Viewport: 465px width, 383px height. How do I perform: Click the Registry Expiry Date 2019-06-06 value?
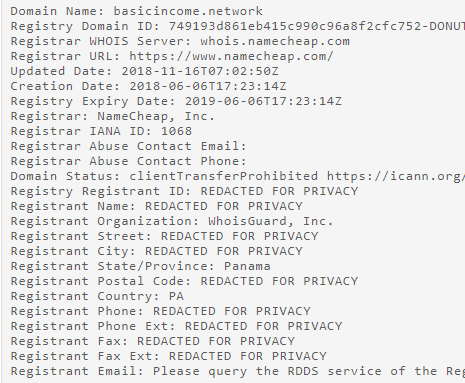pyautogui.click(x=263, y=101)
